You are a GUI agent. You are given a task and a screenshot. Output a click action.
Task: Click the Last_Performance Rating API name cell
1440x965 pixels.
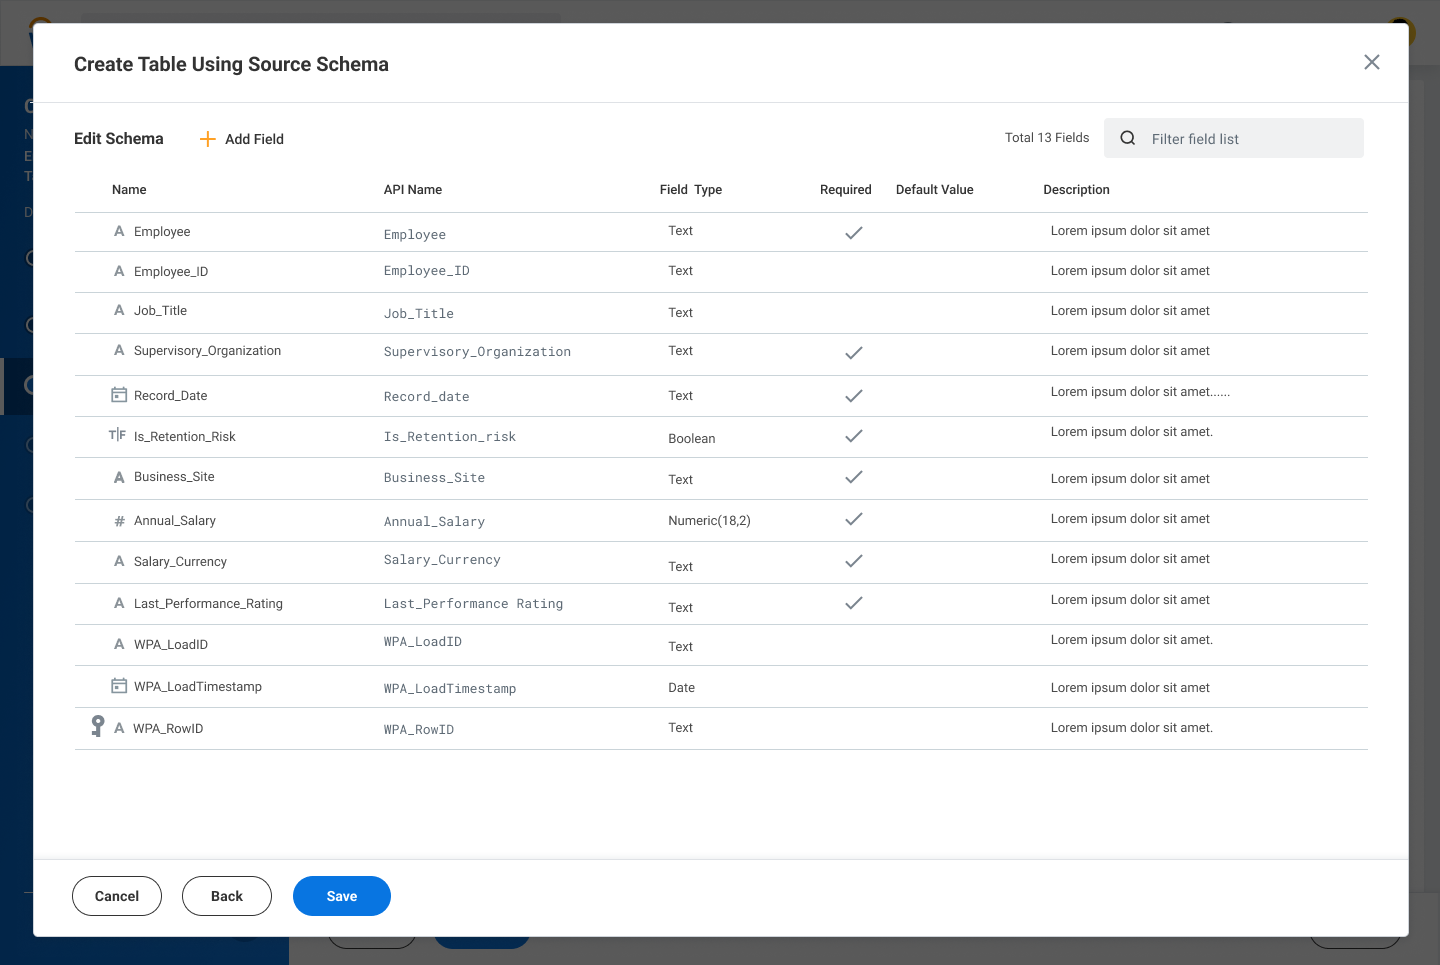[474, 603]
